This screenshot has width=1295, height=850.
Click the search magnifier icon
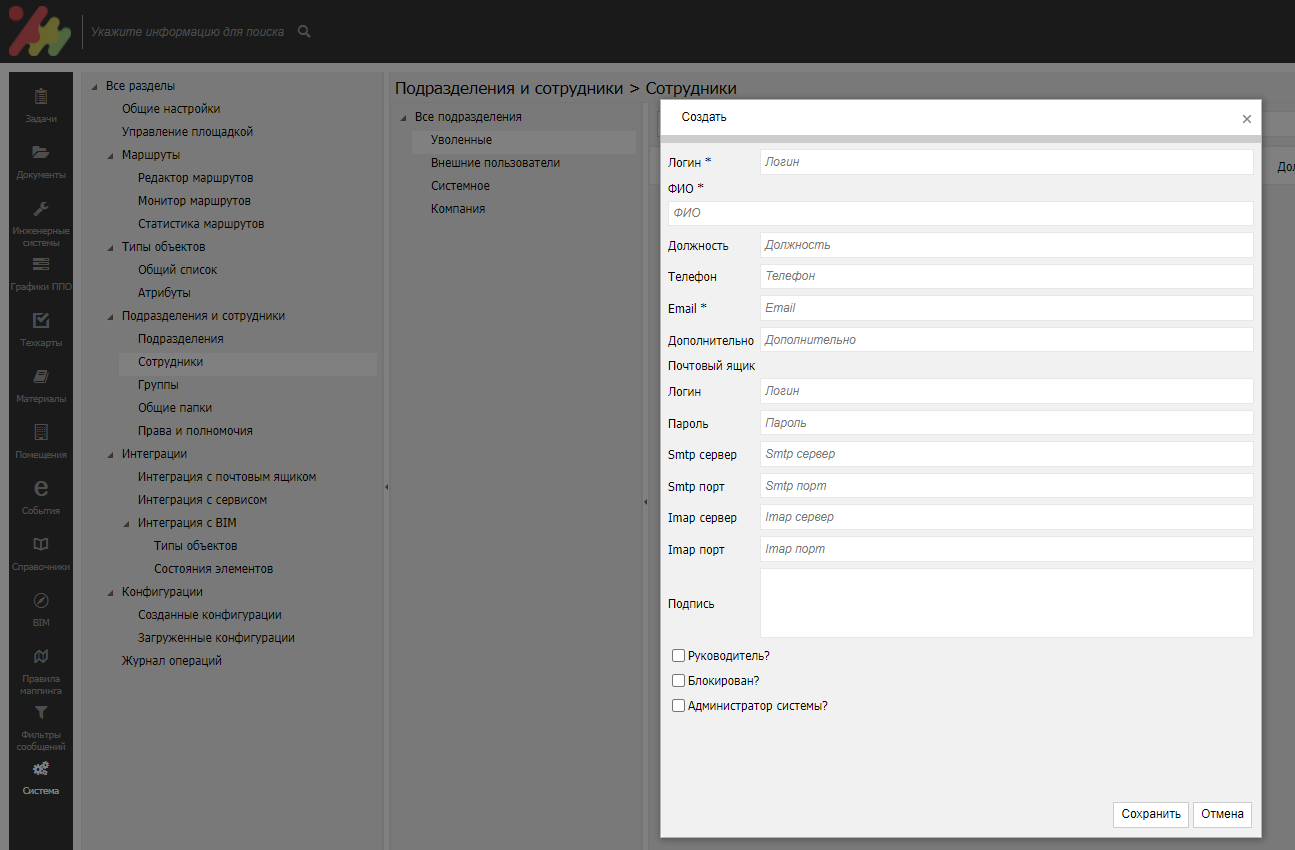click(x=304, y=32)
